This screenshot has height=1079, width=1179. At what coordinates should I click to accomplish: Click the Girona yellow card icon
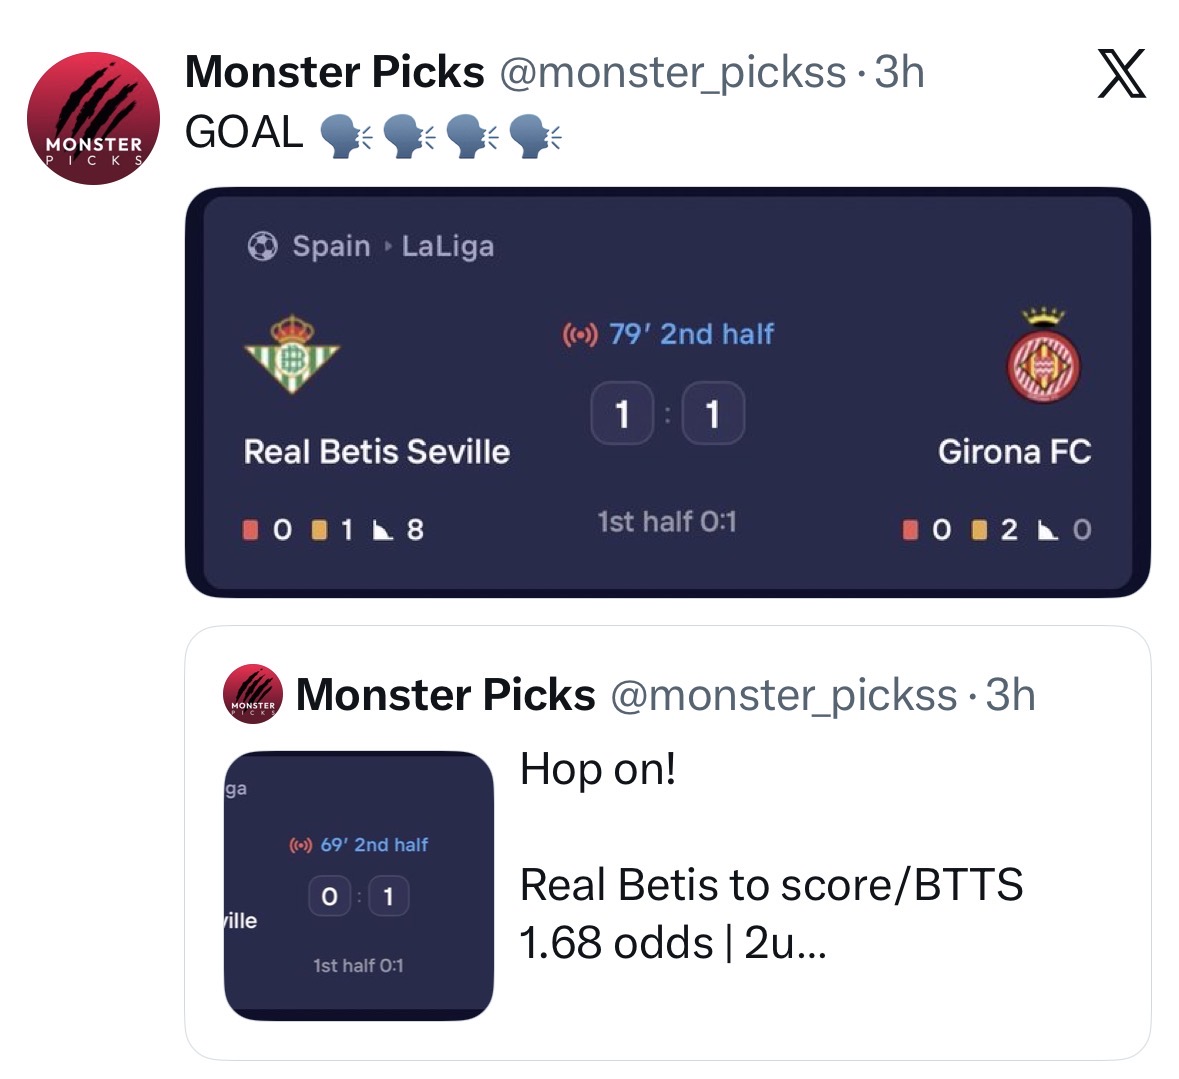[x=980, y=530]
